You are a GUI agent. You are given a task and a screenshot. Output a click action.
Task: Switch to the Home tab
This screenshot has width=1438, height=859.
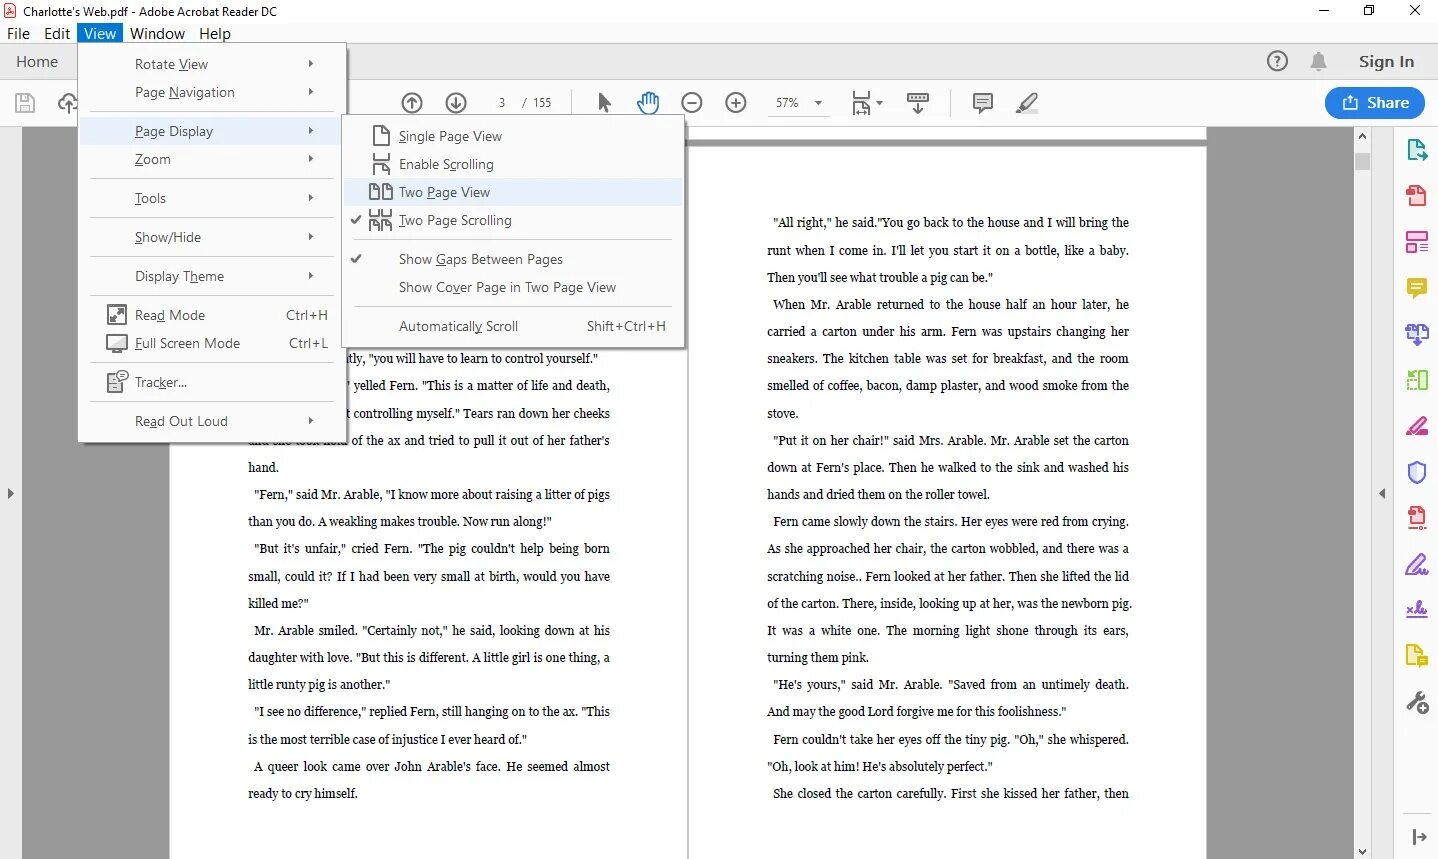37,61
